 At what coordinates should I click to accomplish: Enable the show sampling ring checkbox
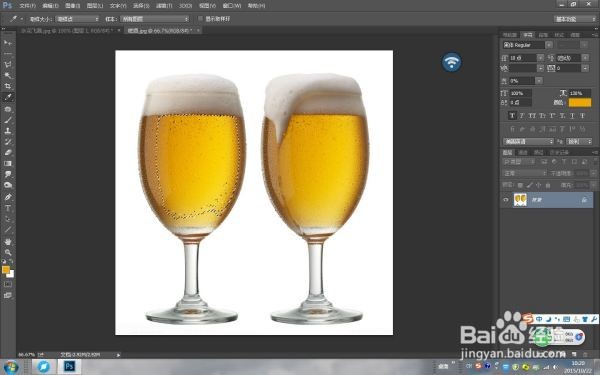[200, 18]
